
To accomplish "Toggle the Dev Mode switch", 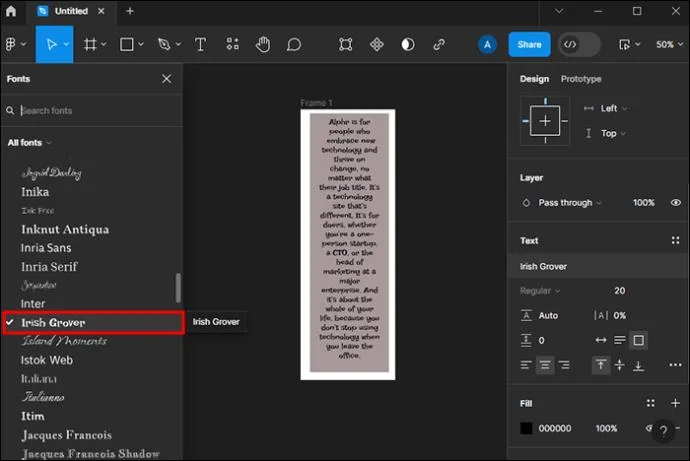I will pos(579,44).
